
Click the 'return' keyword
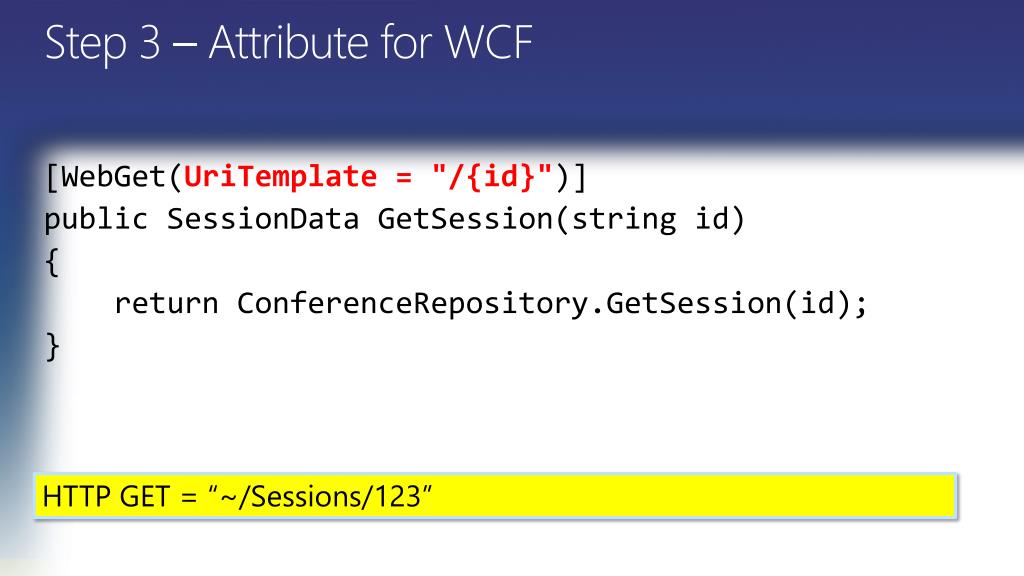click(x=166, y=304)
